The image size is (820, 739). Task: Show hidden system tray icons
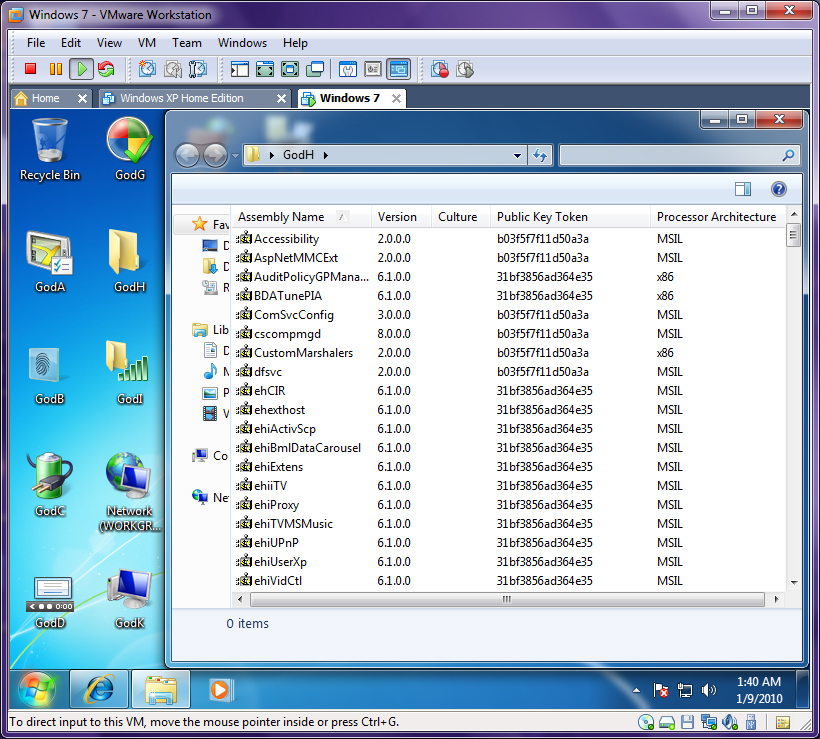[636, 690]
